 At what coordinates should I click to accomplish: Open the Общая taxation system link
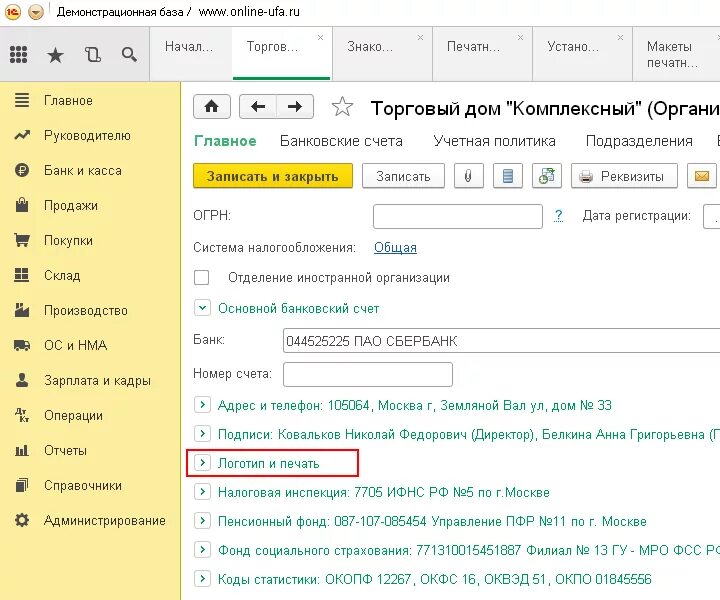(395, 247)
